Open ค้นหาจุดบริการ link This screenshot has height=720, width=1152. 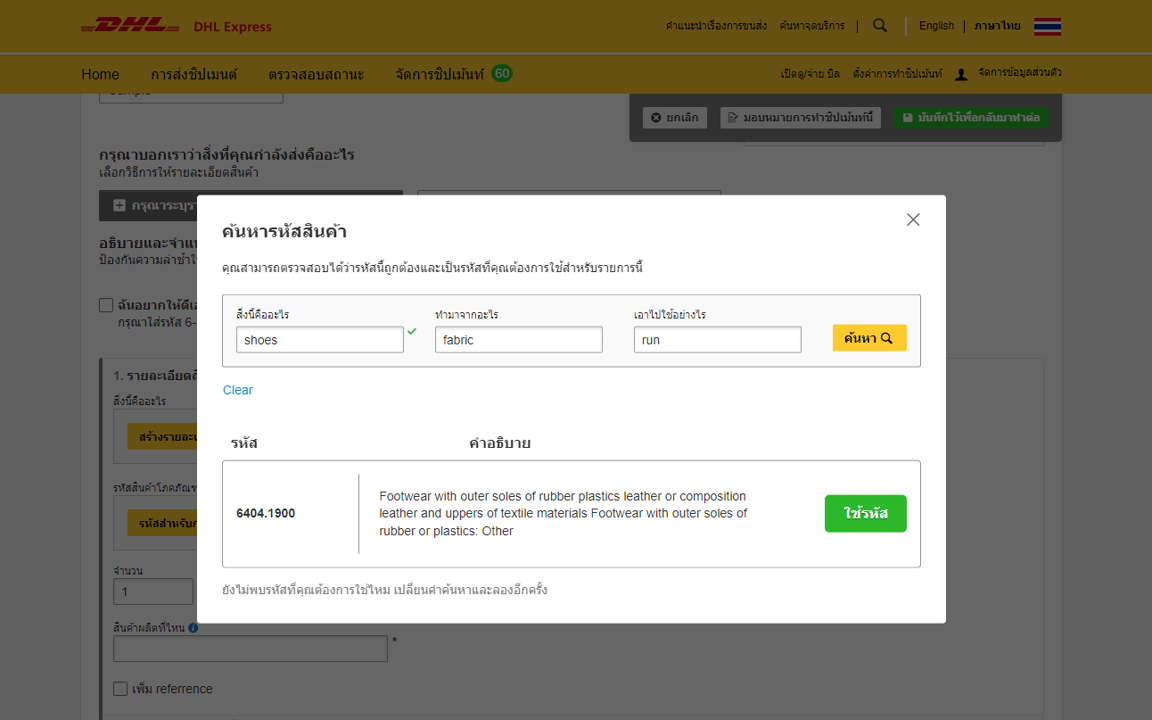(x=812, y=26)
